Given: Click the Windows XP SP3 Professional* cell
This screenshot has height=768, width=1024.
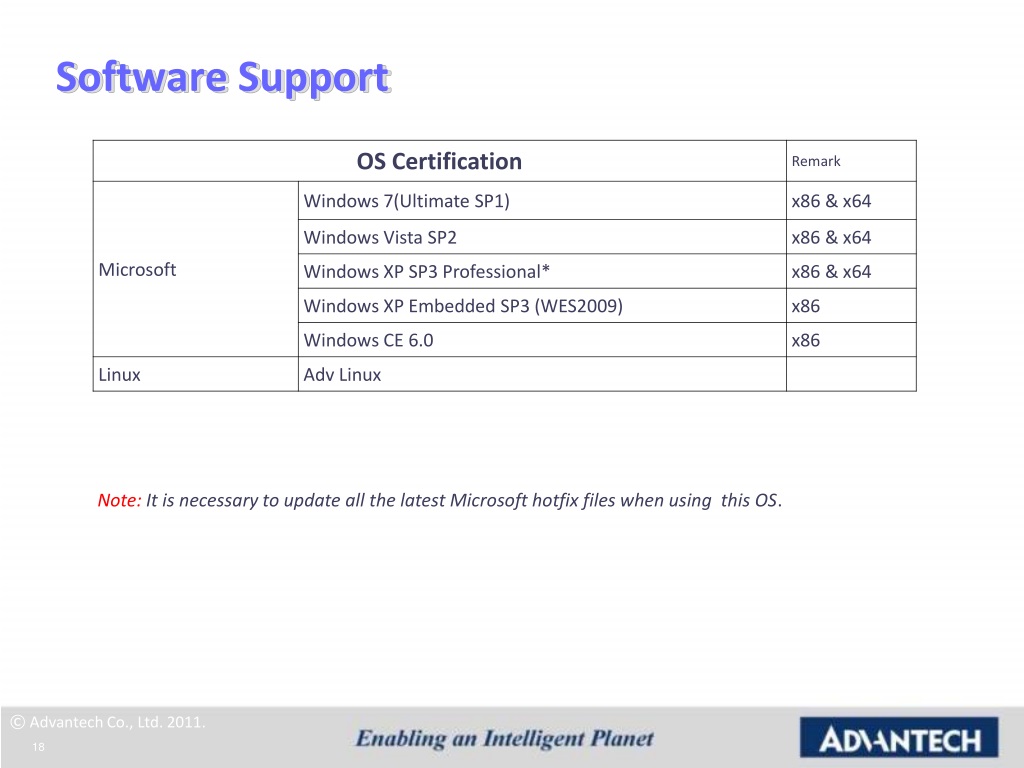Looking at the screenshot, I should 542,271.
